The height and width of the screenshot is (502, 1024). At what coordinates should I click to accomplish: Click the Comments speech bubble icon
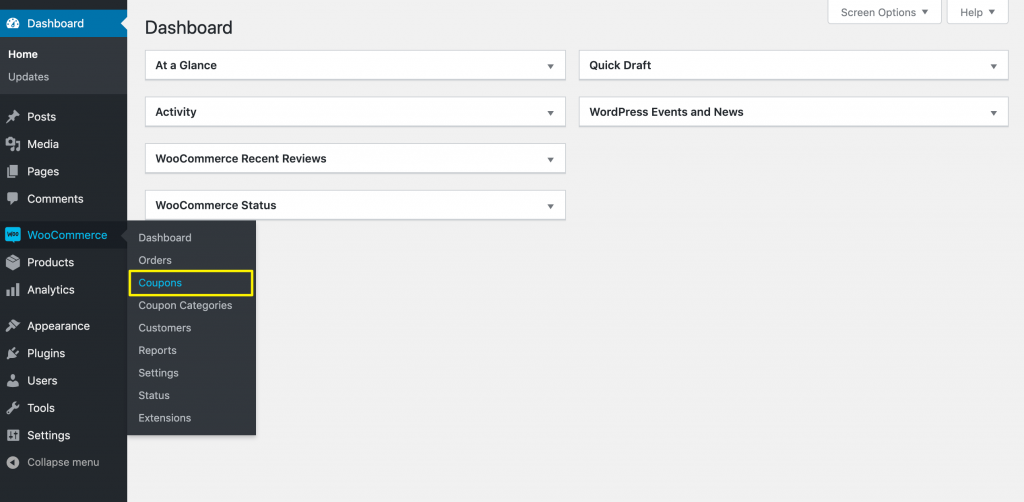pyautogui.click(x=13, y=199)
